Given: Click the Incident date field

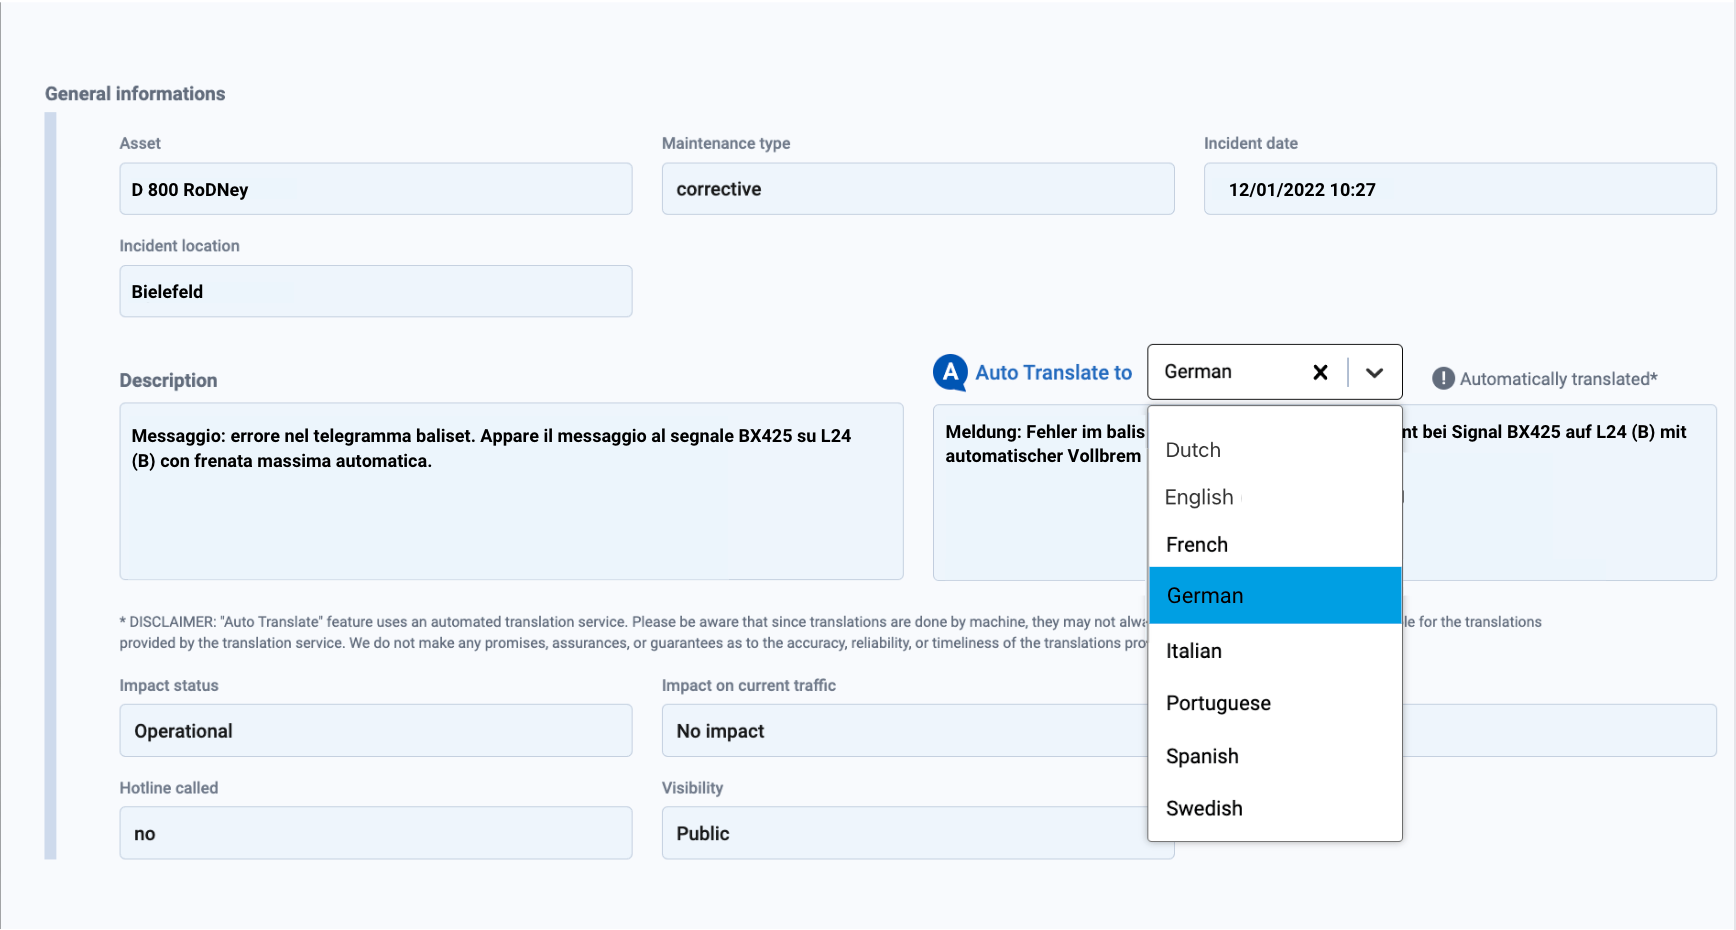Looking at the screenshot, I should tap(1459, 189).
